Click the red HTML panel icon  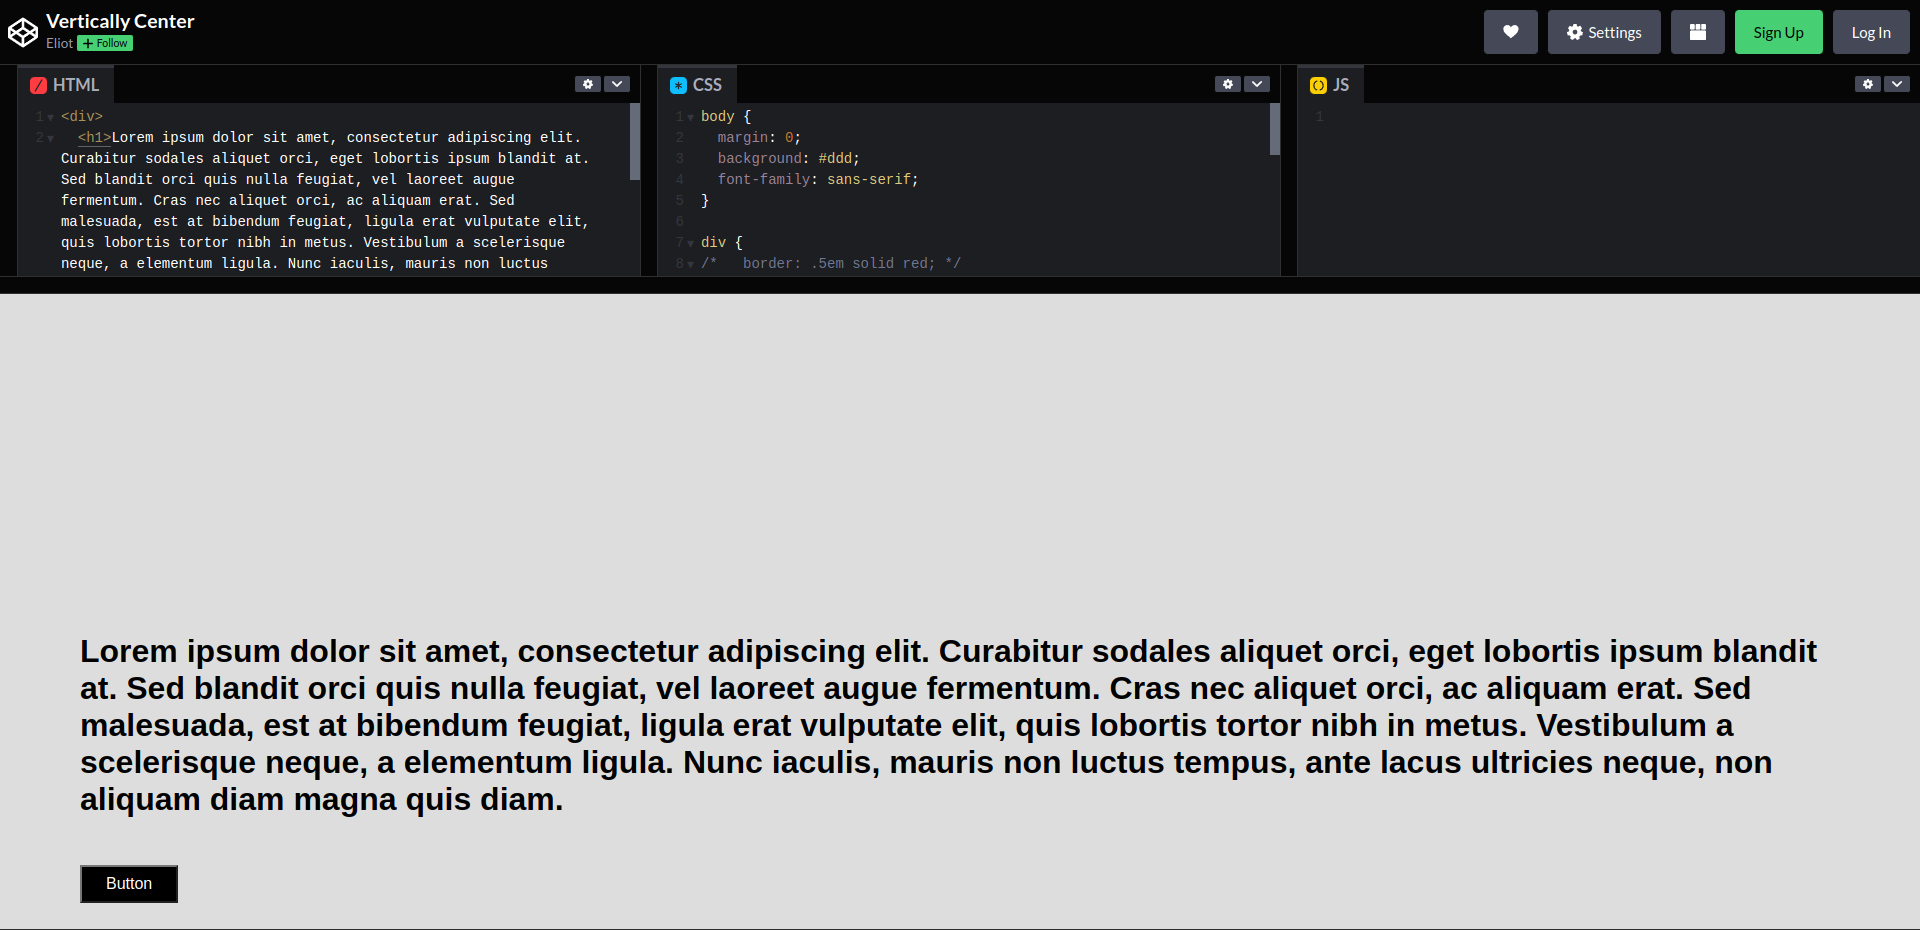(39, 86)
